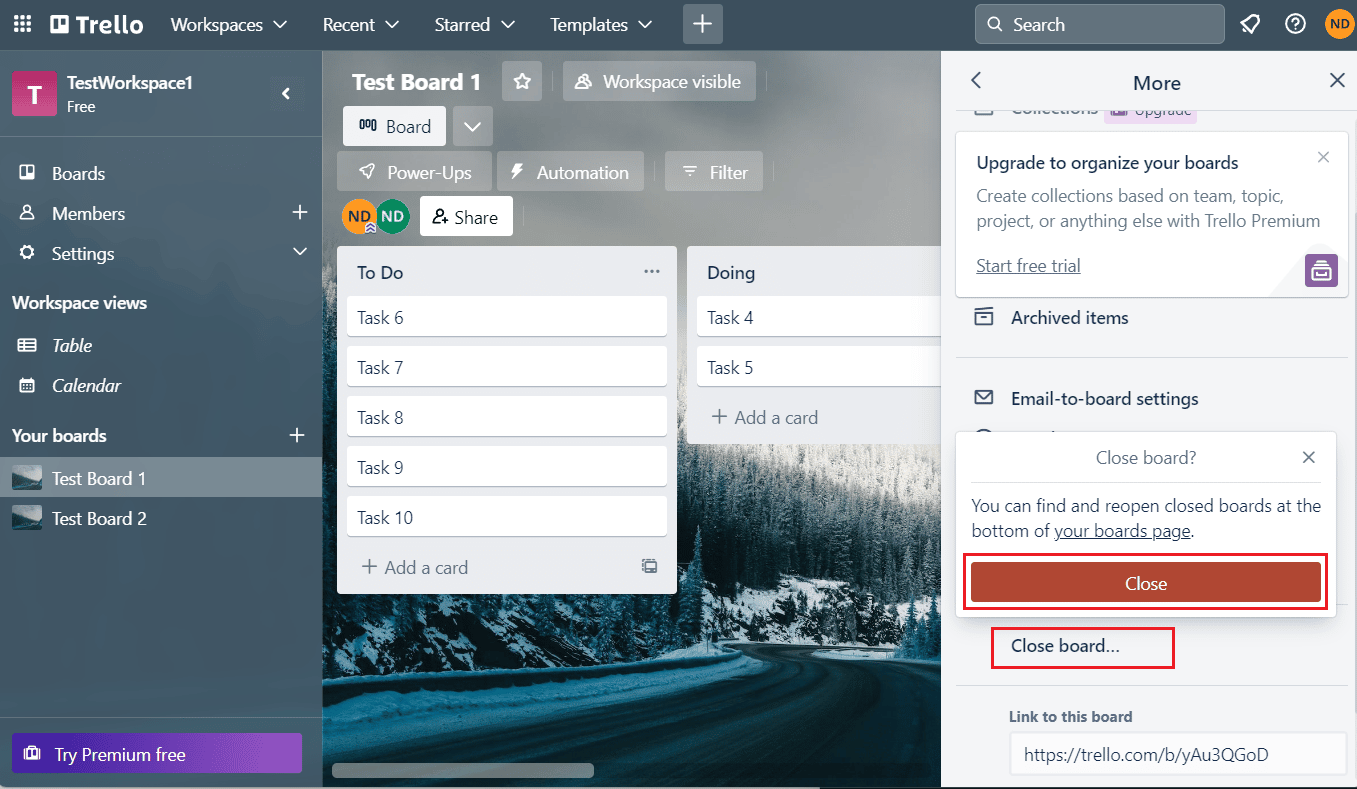Click the orange ND member avatar

pyautogui.click(x=358, y=216)
